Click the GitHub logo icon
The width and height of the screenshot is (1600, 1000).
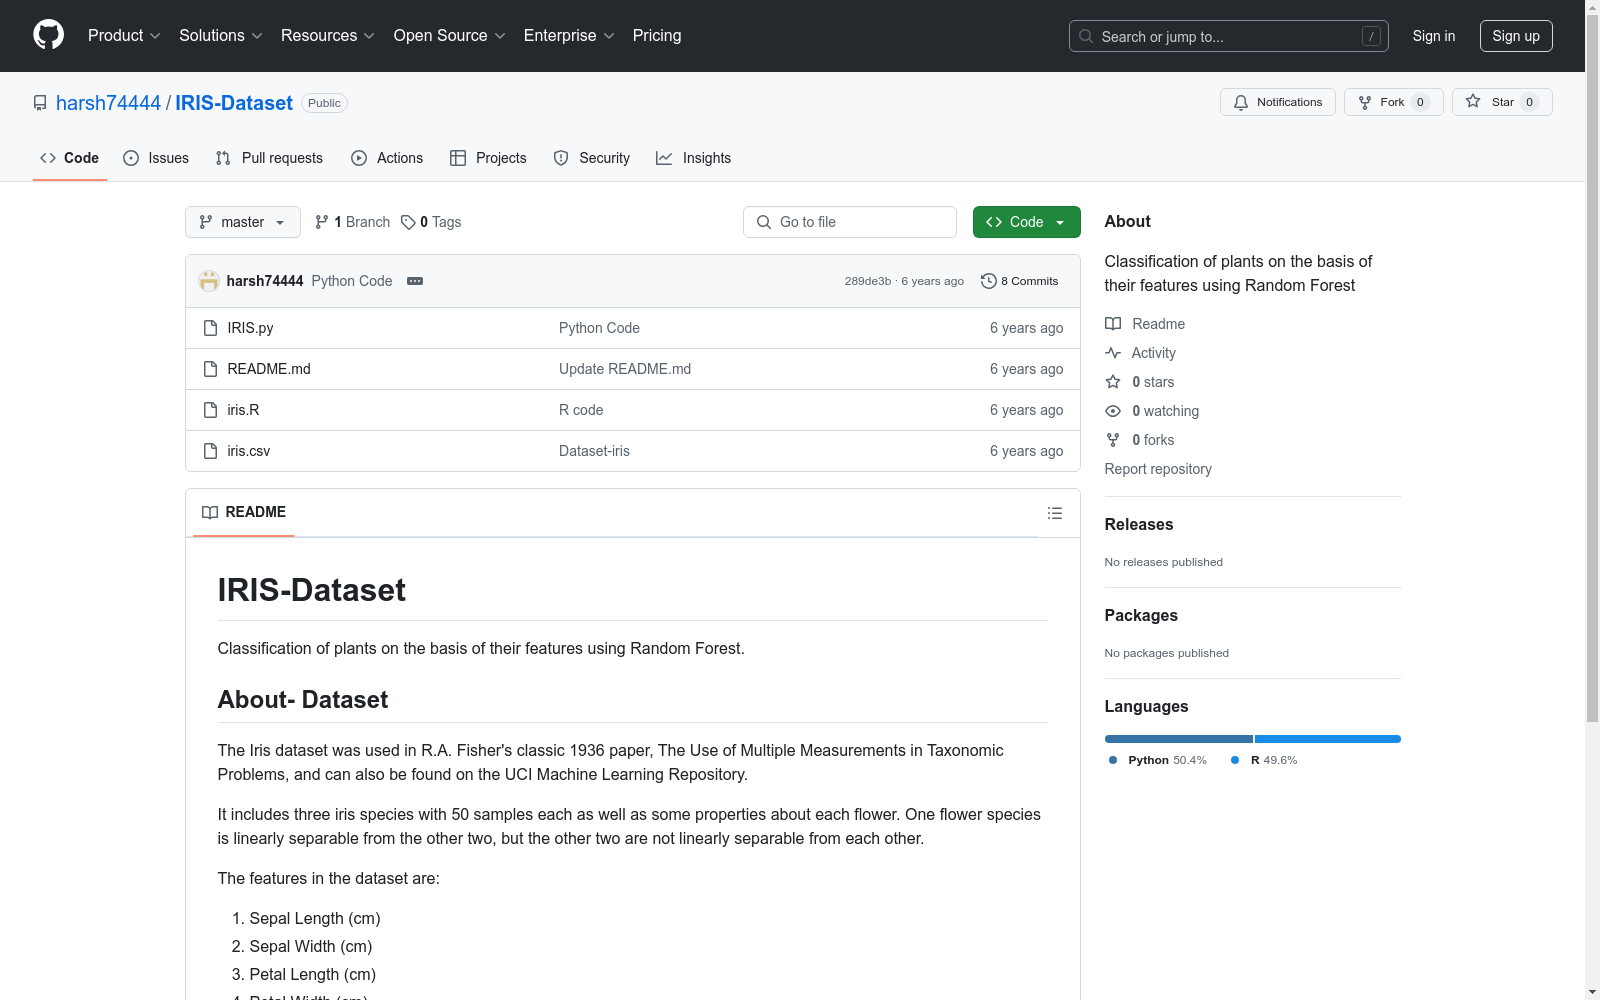pyautogui.click(x=48, y=35)
